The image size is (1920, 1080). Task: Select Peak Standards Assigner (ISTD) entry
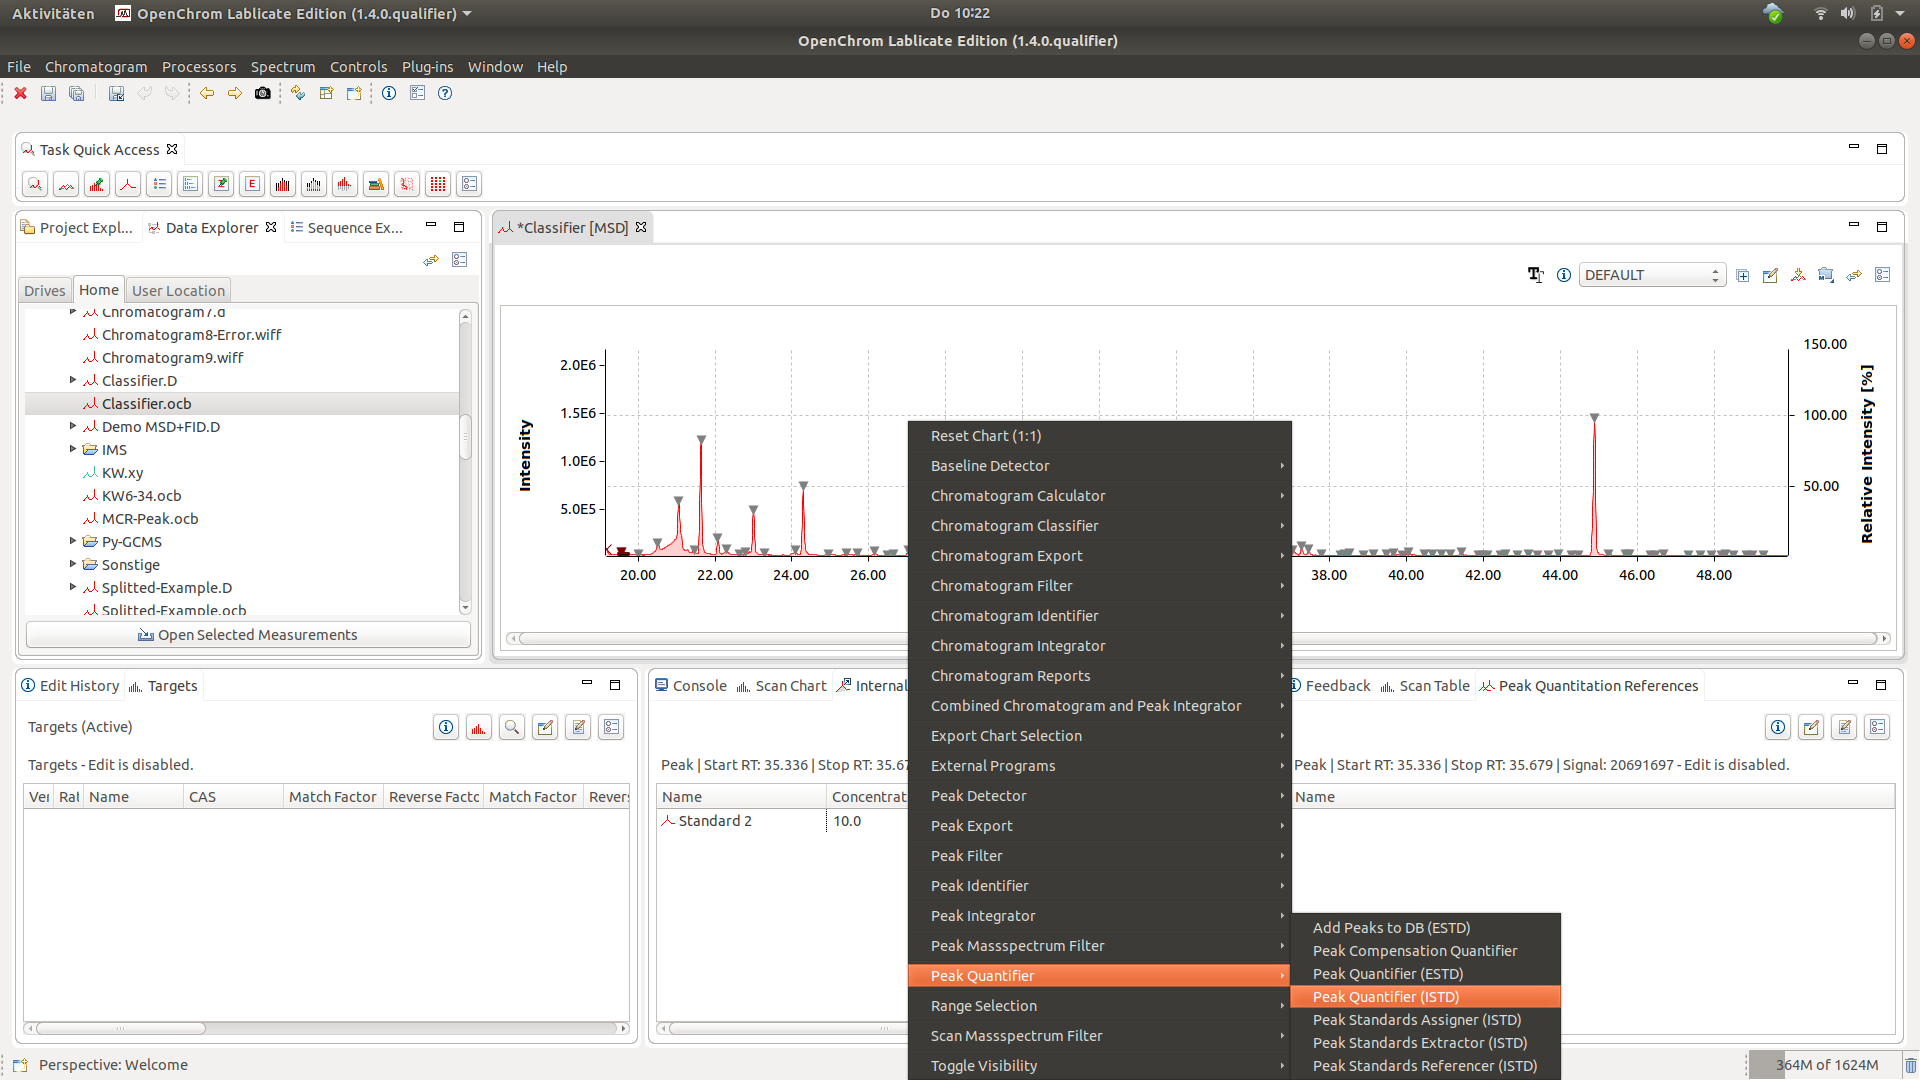click(x=1425, y=1020)
